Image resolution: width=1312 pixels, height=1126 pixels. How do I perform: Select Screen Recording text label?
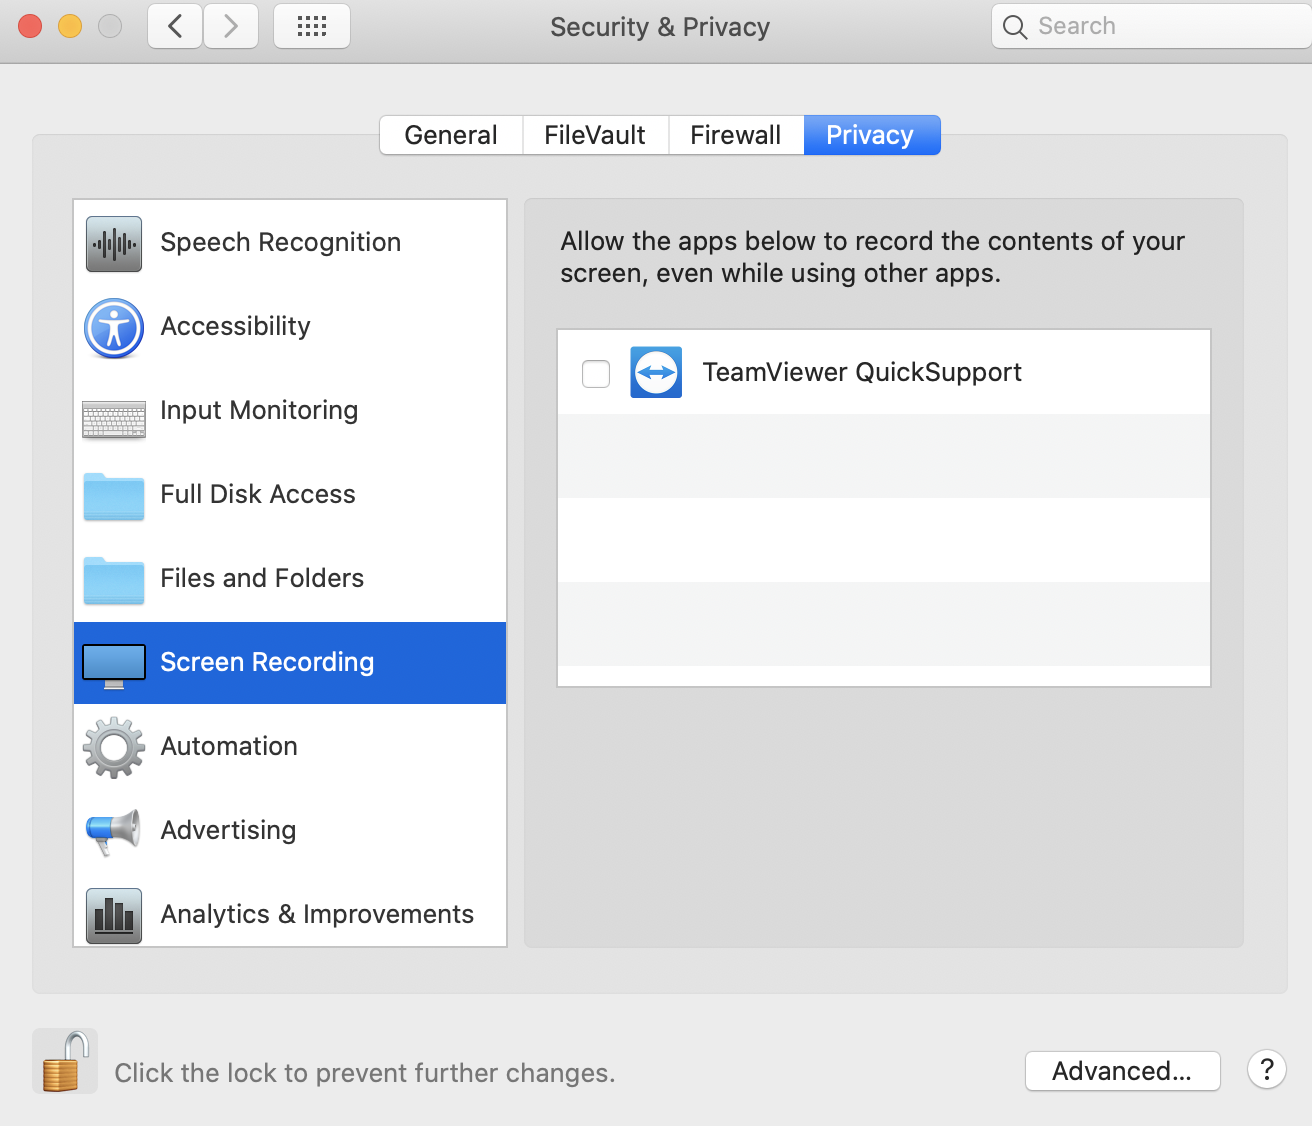(x=267, y=663)
